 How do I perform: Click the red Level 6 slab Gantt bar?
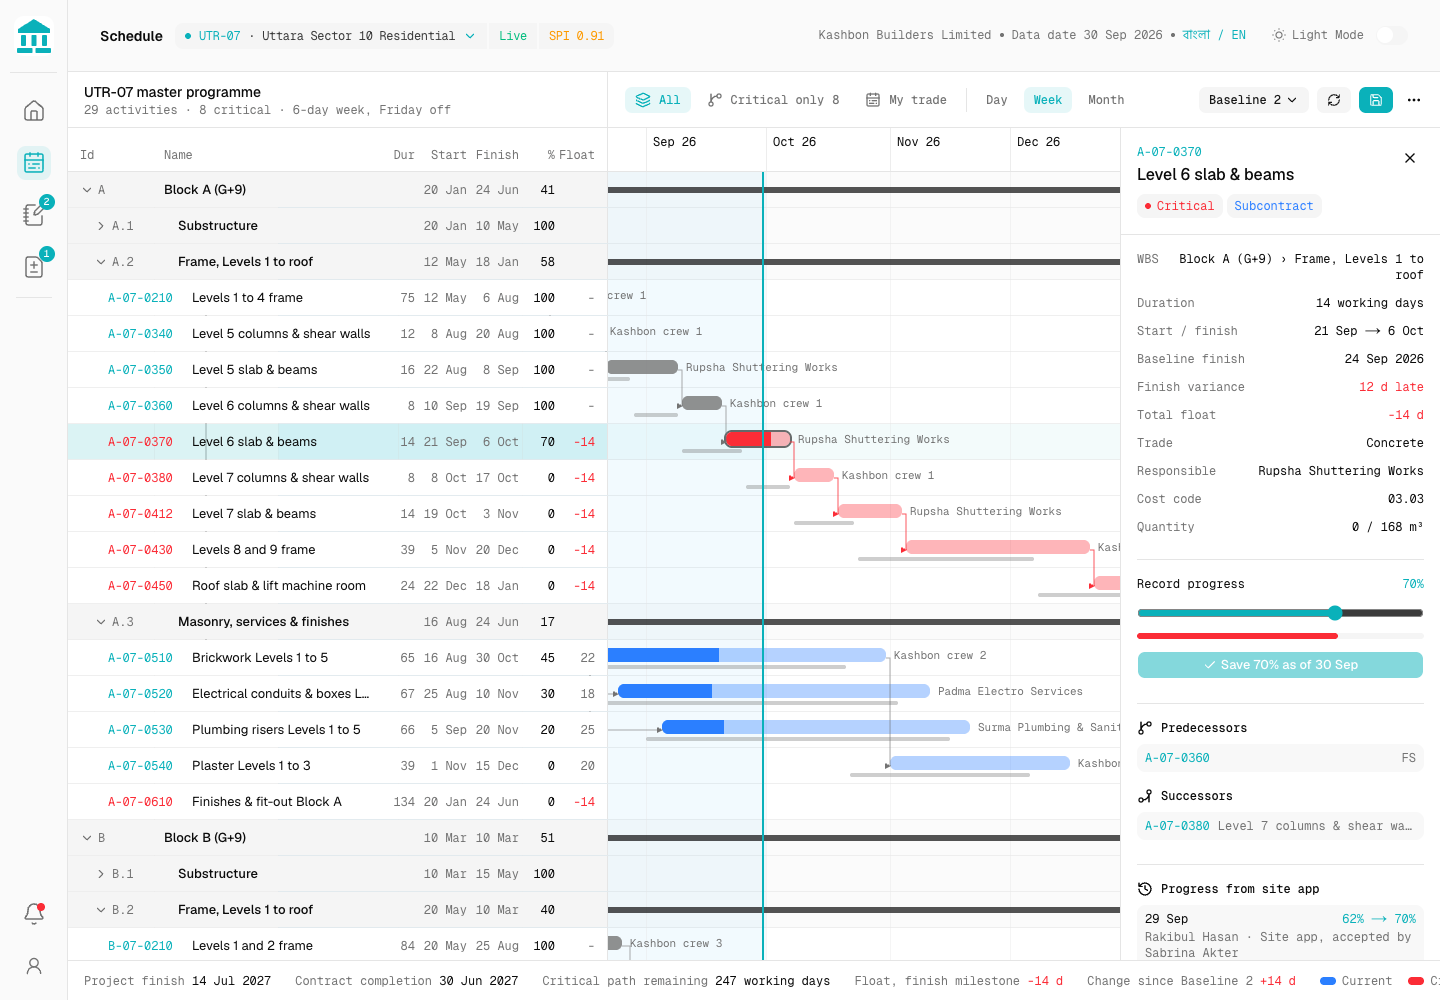758,439
